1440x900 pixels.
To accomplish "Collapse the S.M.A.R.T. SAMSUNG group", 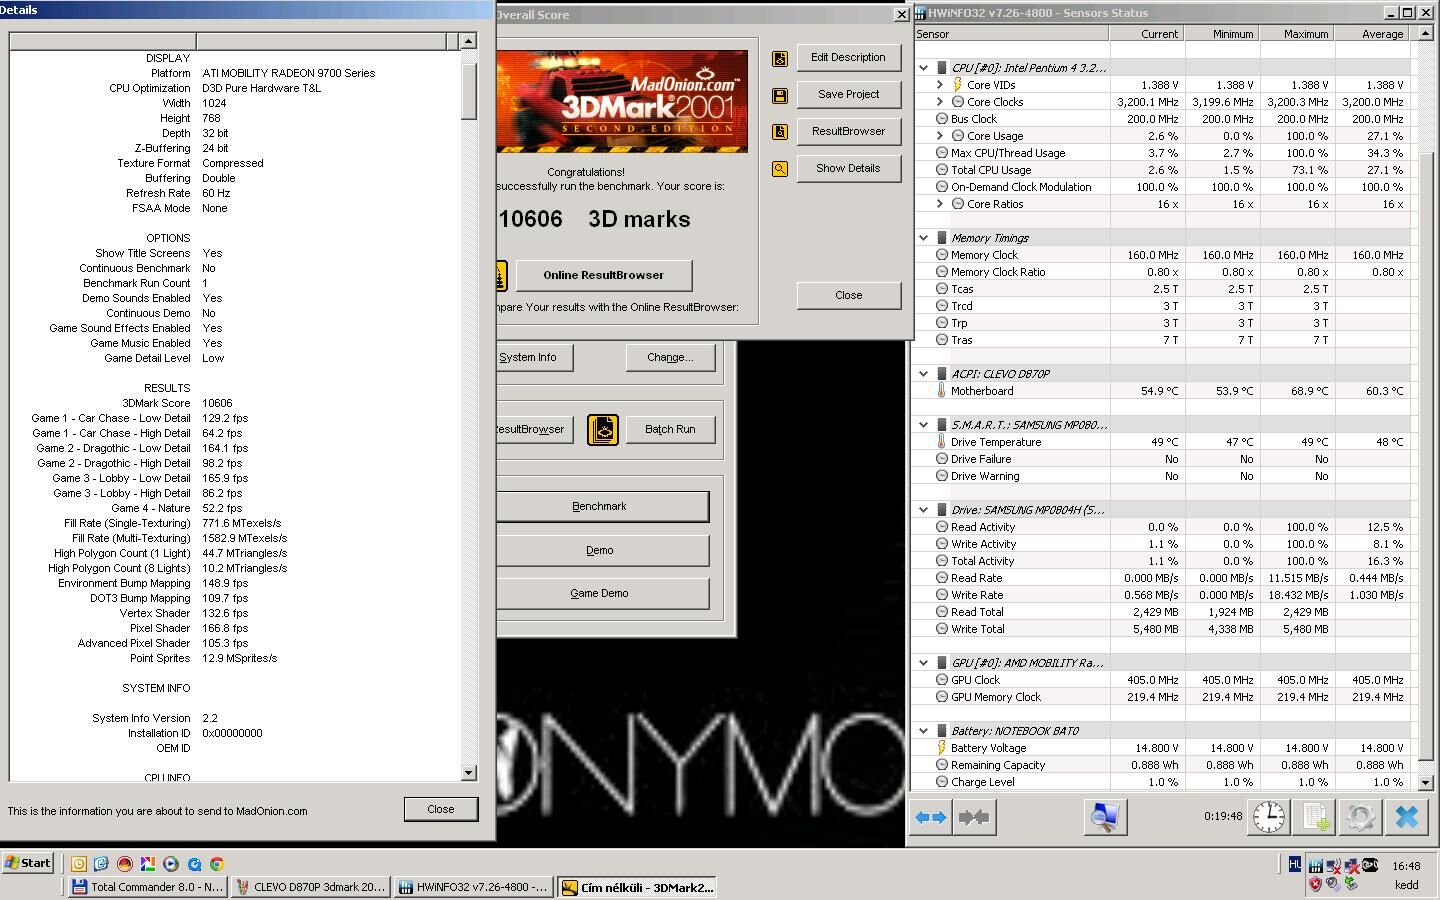I will point(924,425).
